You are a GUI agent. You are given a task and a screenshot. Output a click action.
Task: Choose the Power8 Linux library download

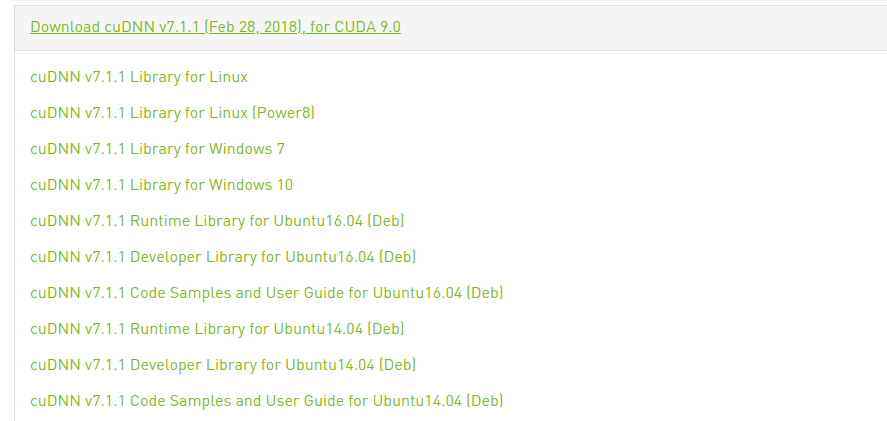click(173, 113)
